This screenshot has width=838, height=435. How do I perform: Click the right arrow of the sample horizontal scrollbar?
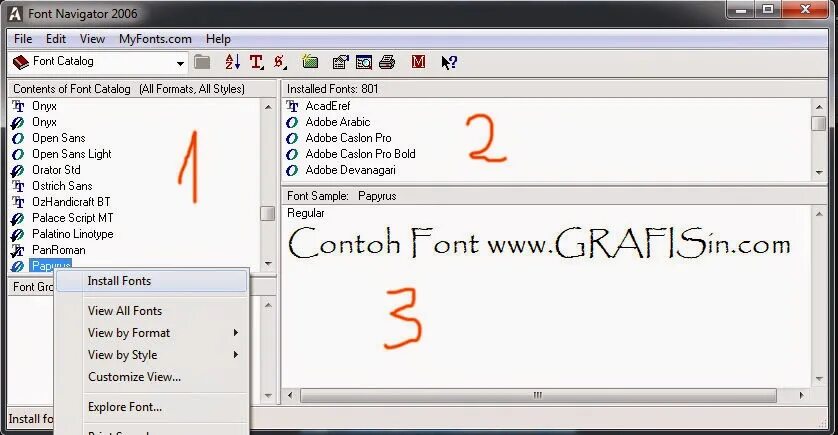[802, 395]
